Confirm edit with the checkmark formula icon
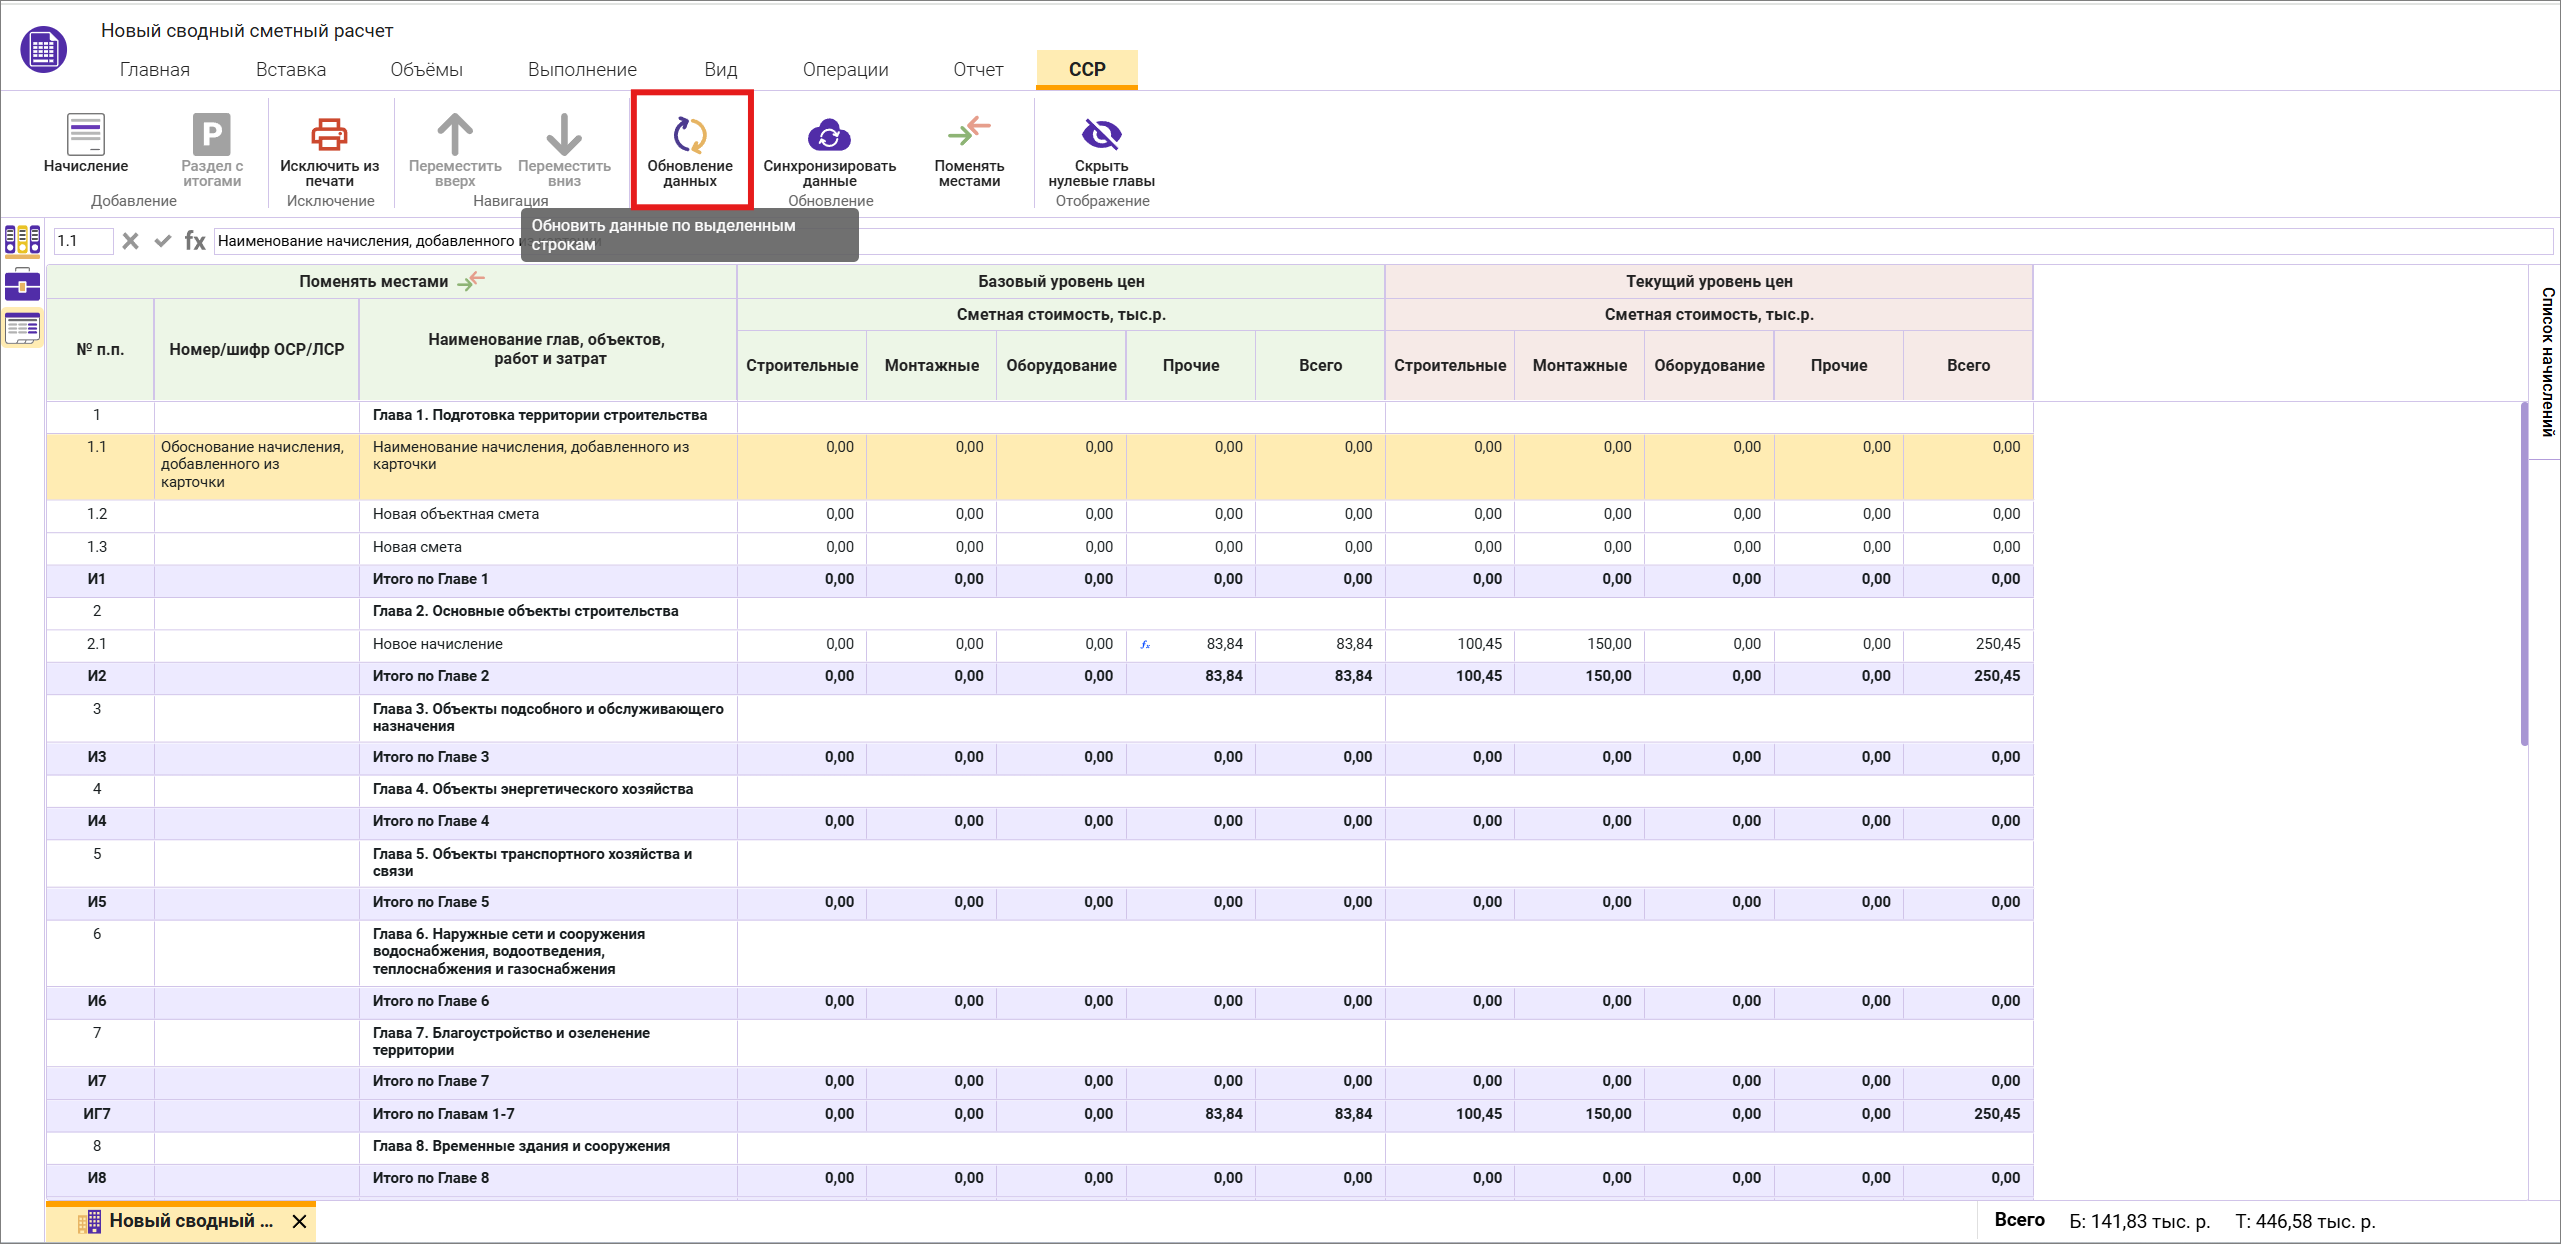 162,241
